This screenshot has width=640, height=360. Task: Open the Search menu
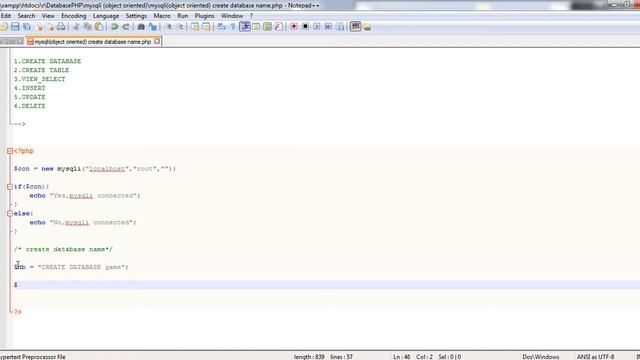26,16
